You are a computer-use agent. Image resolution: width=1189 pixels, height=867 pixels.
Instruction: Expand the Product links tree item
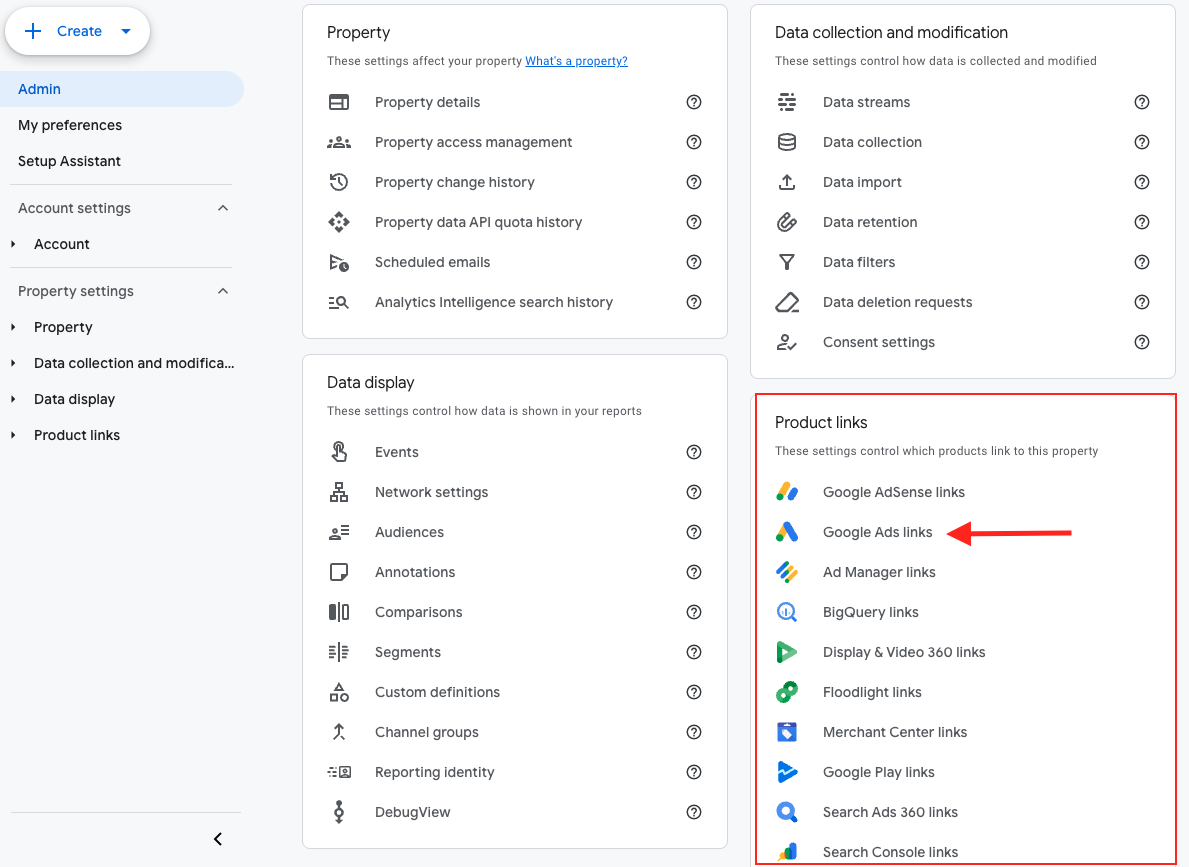point(13,435)
